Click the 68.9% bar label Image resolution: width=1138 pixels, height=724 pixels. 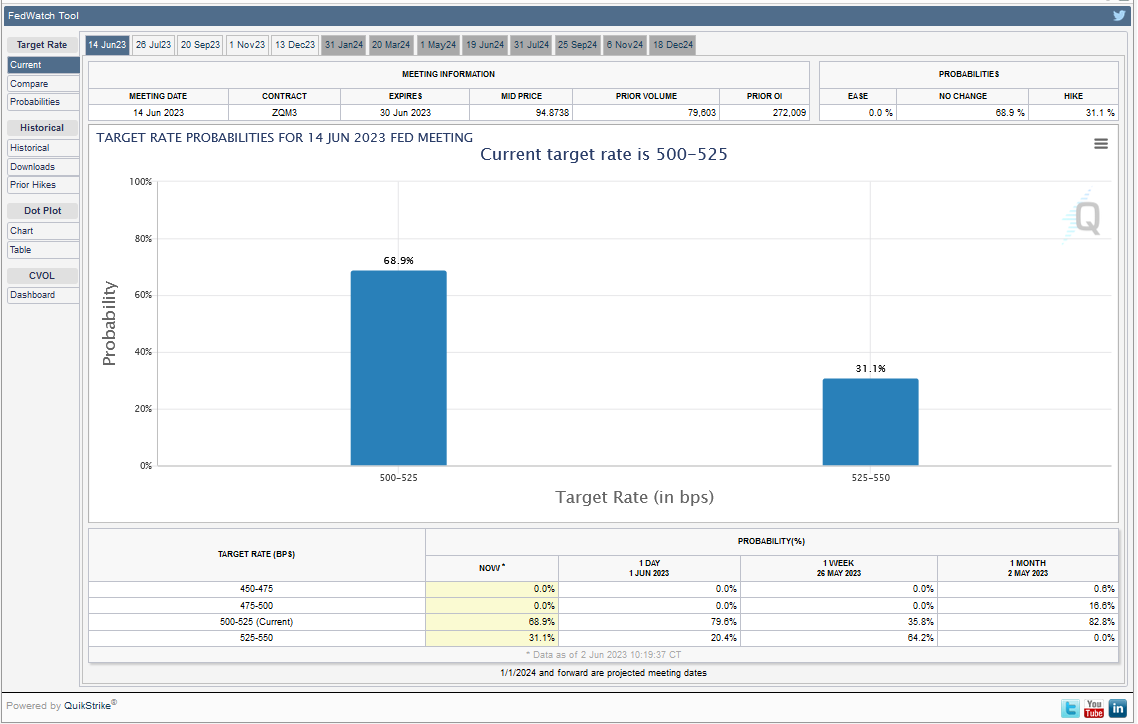click(398, 260)
